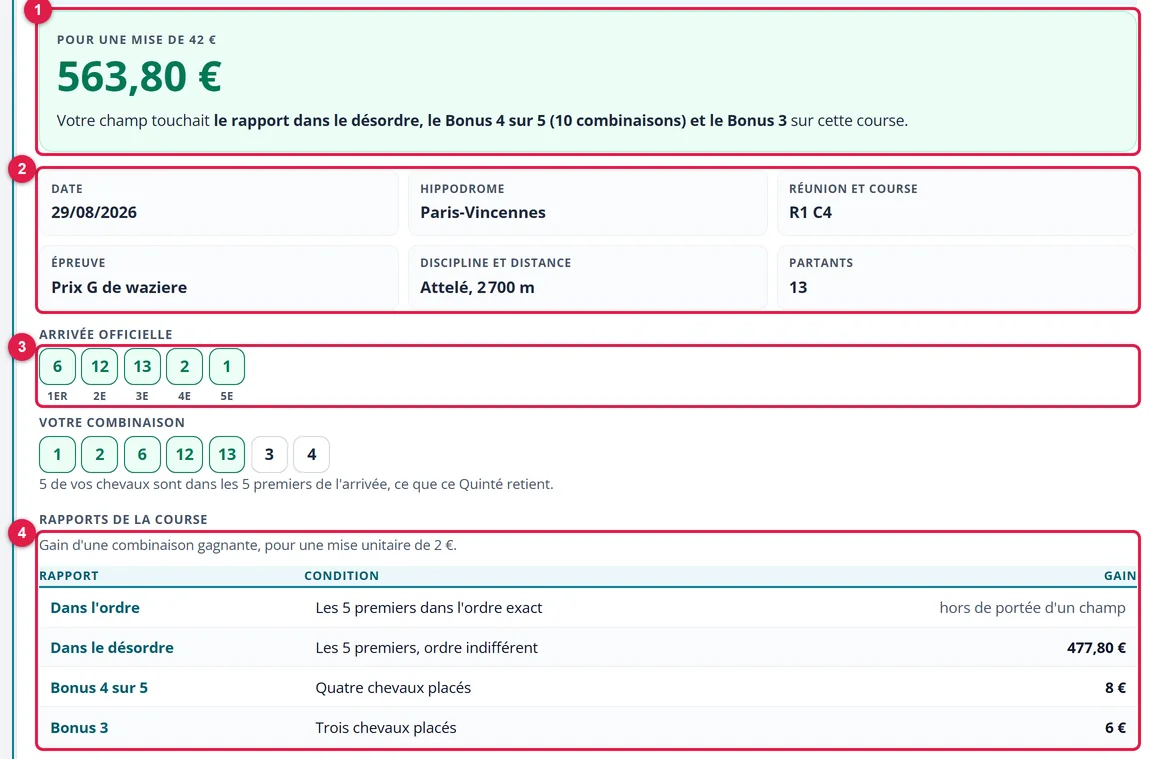Image resolution: width=1149 pixels, height=759 pixels.
Task: Select the 'POUR UNE MISE DE 42 €' label
Action: (x=136, y=40)
